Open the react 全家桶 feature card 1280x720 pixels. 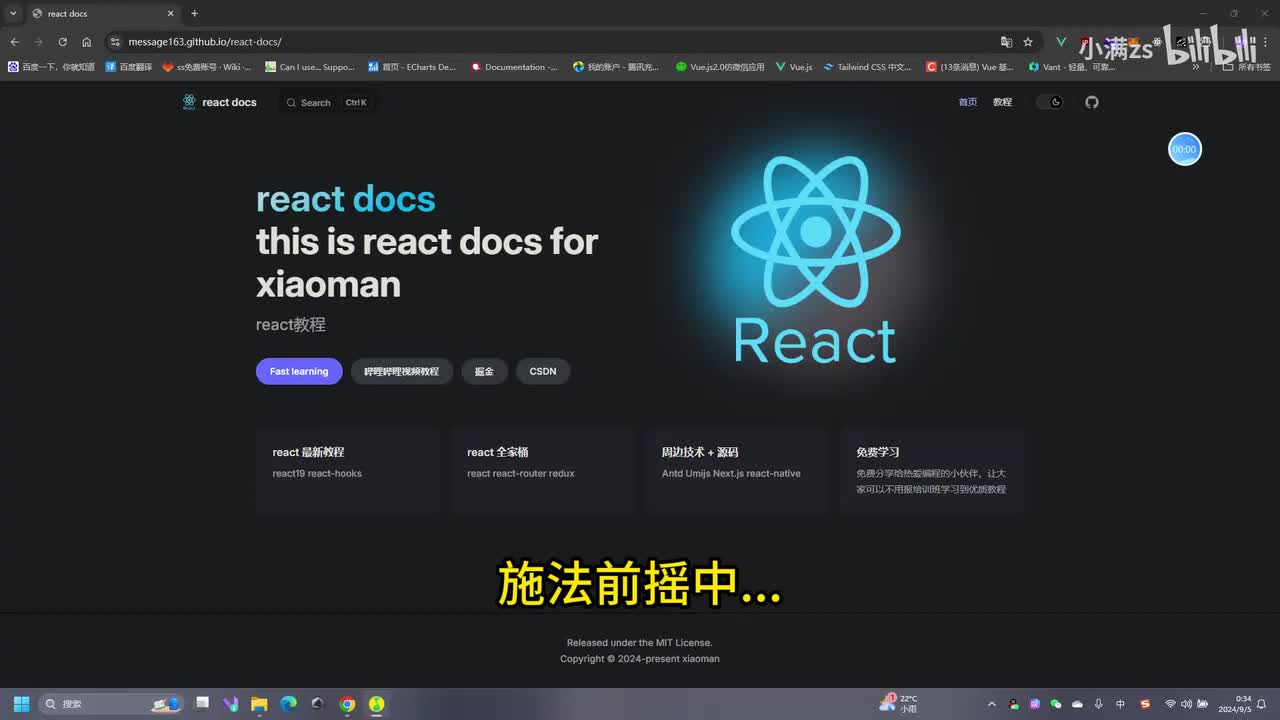(542, 471)
